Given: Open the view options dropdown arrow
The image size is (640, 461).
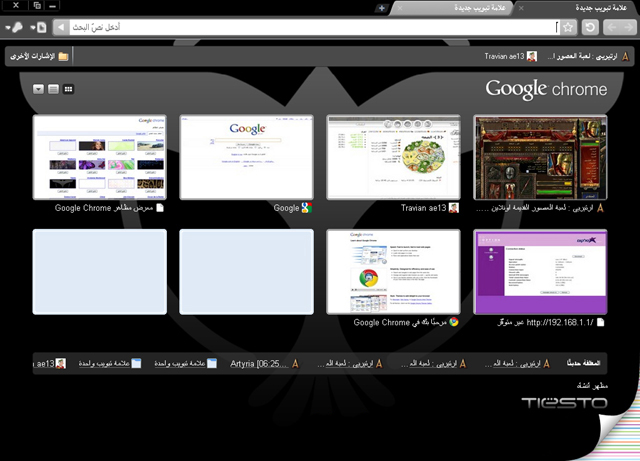Looking at the screenshot, I should [x=38, y=89].
